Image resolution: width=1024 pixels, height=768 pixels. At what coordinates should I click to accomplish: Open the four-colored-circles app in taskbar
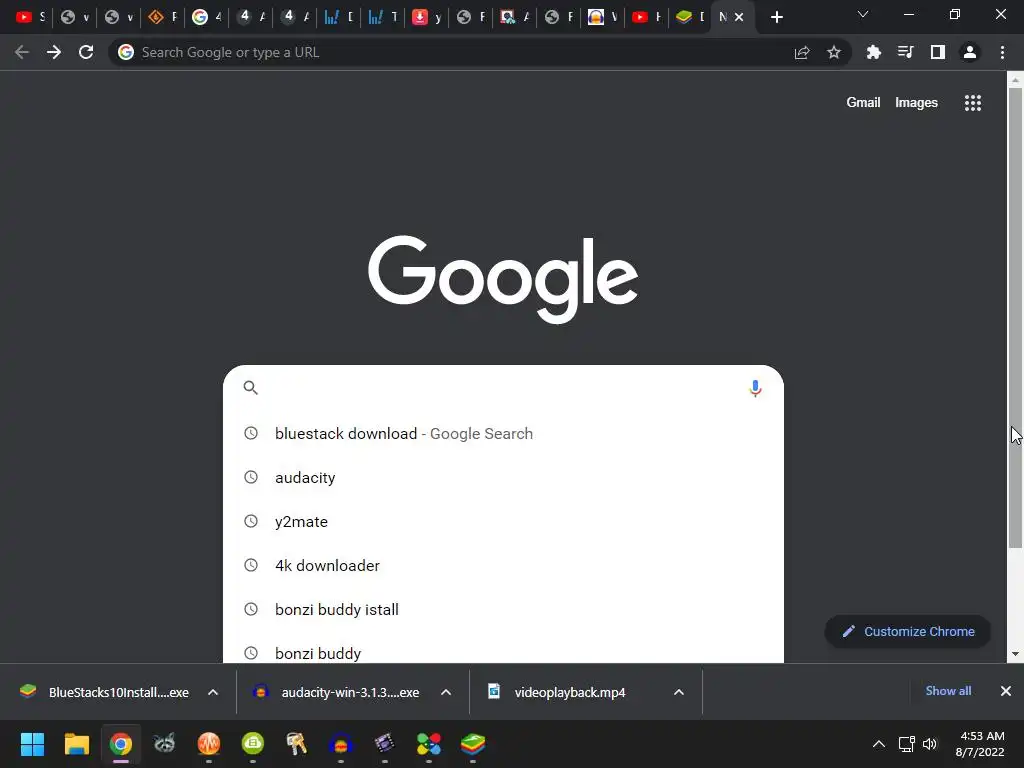(x=429, y=744)
